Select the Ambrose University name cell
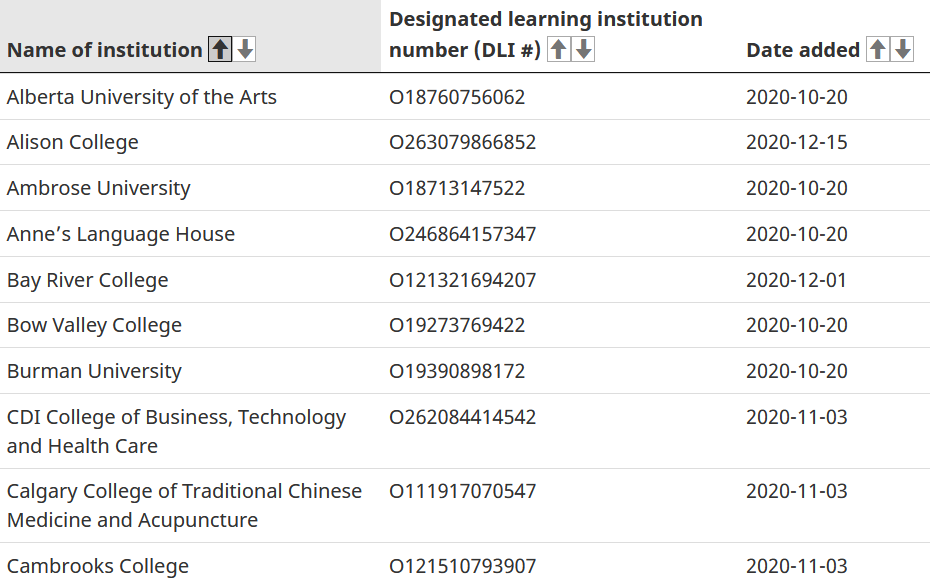 pos(98,188)
